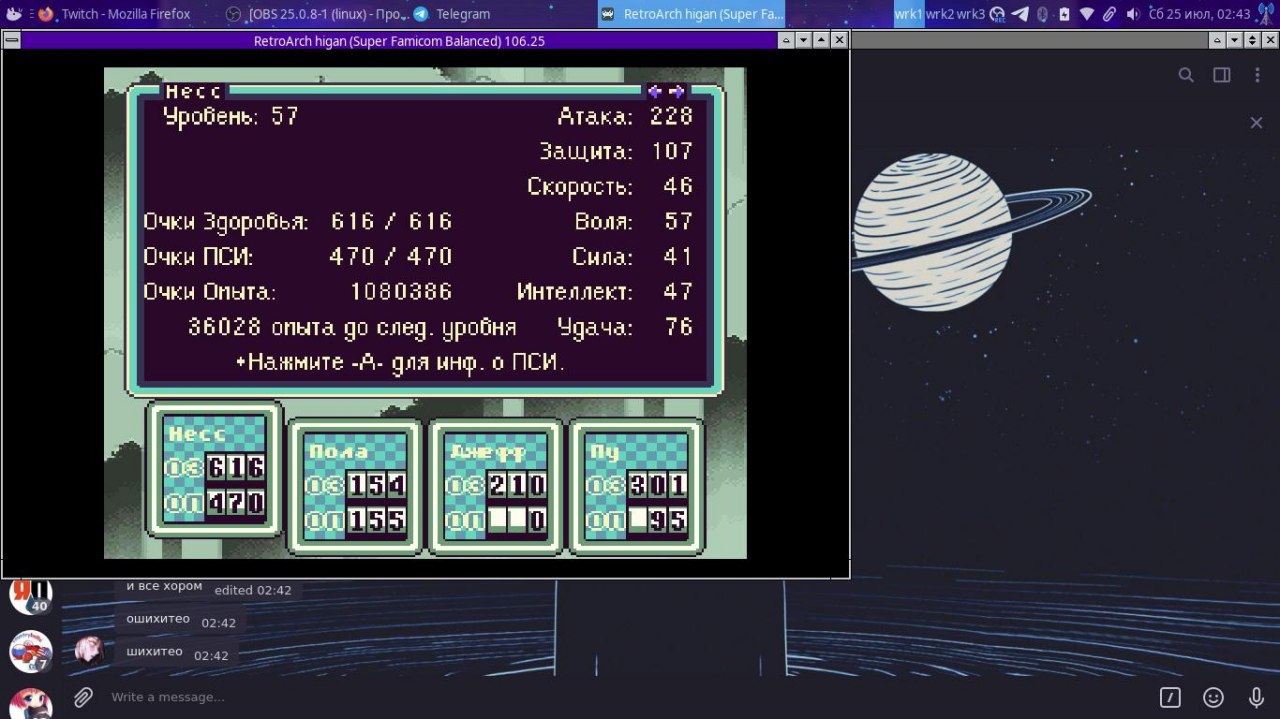1280x719 pixels.
Task: Click the 'Воля: 57' stat
Action: click(x=634, y=221)
